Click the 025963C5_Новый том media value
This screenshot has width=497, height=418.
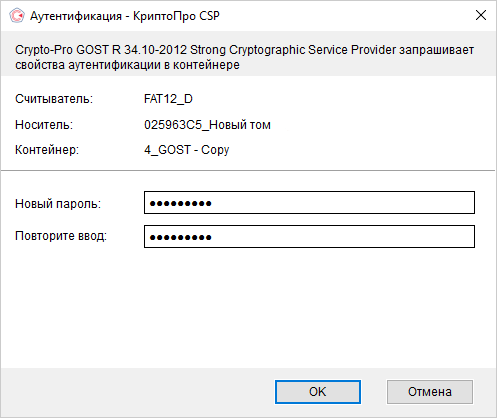pyautogui.click(x=207, y=125)
